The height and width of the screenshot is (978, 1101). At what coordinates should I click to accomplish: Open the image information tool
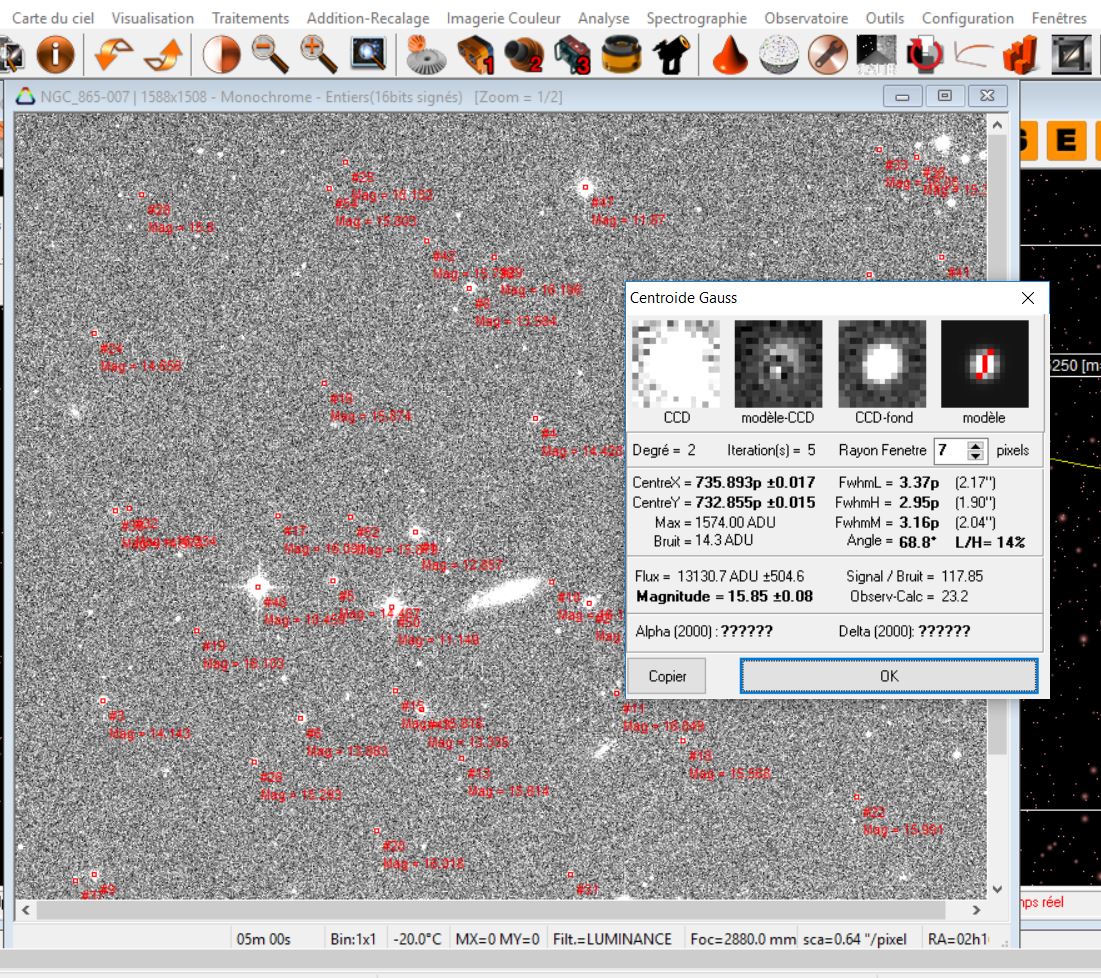pos(55,55)
